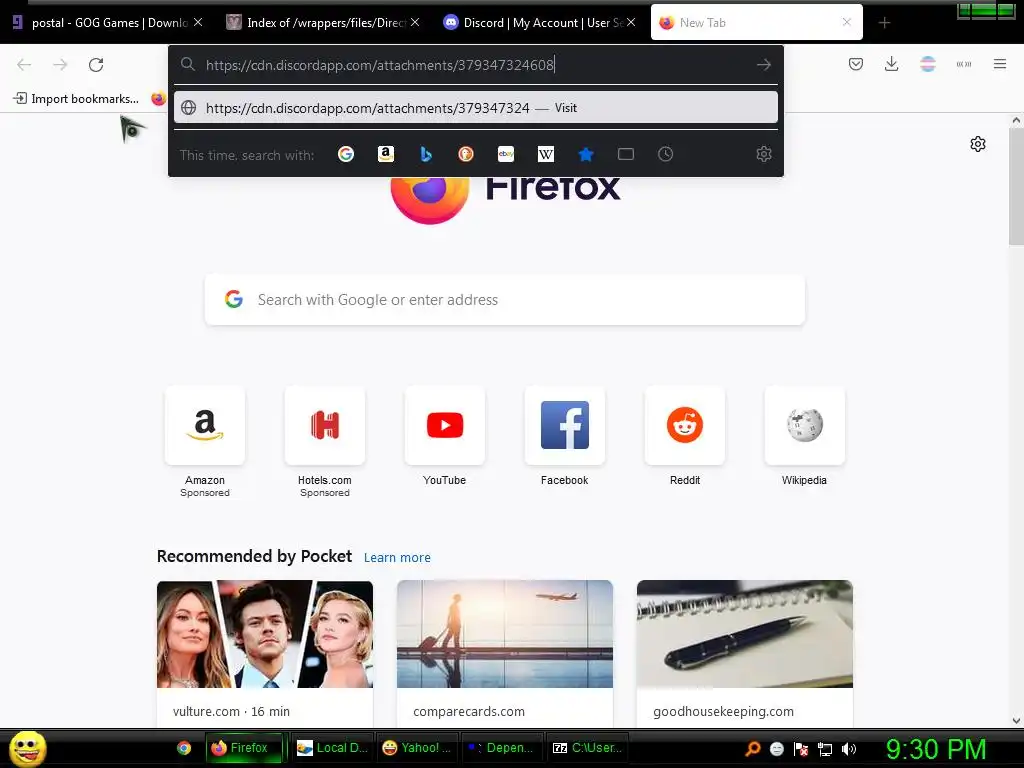Search this time with Google icon

tap(345, 154)
